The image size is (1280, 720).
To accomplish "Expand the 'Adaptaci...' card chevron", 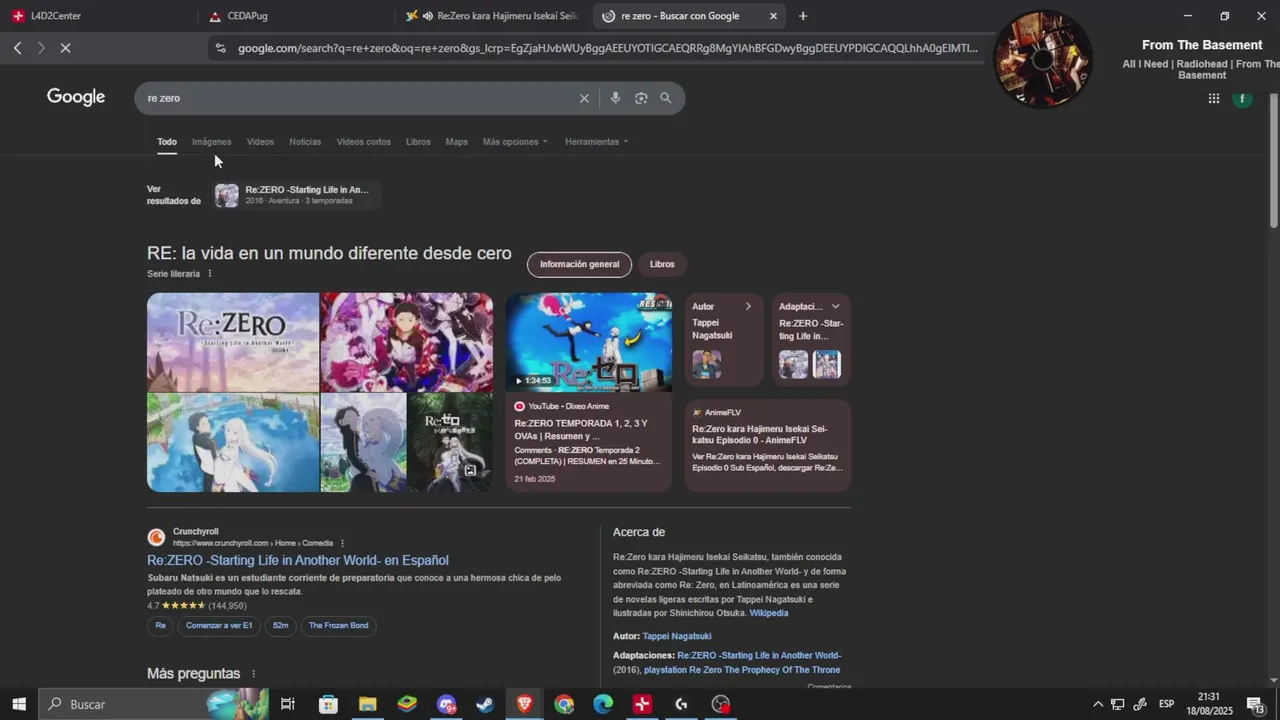I will pos(835,306).
